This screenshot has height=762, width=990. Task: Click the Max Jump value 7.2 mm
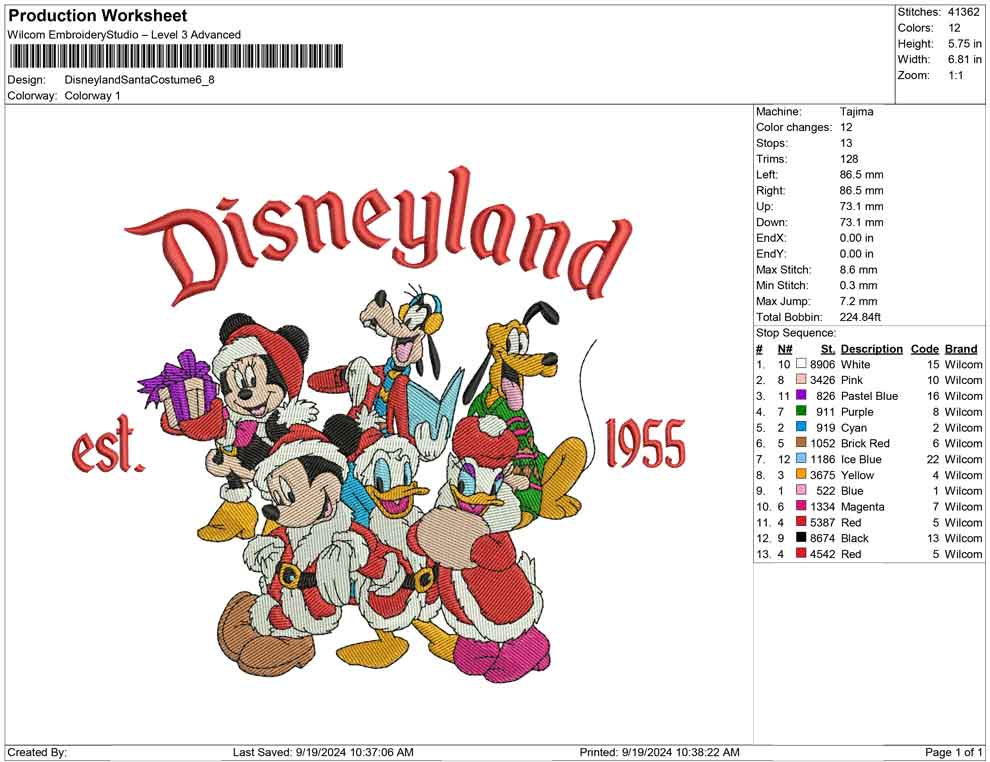[859, 301]
